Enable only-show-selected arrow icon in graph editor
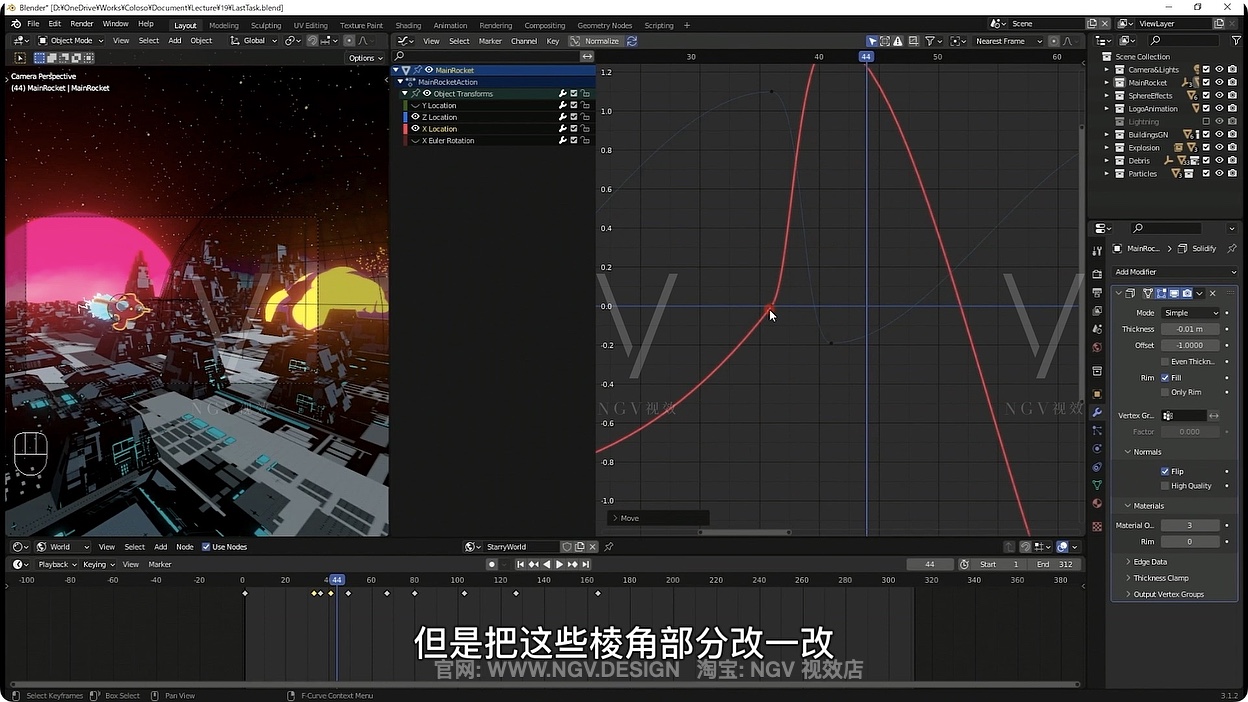Screen dimensions: 1248x702 (872, 41)
